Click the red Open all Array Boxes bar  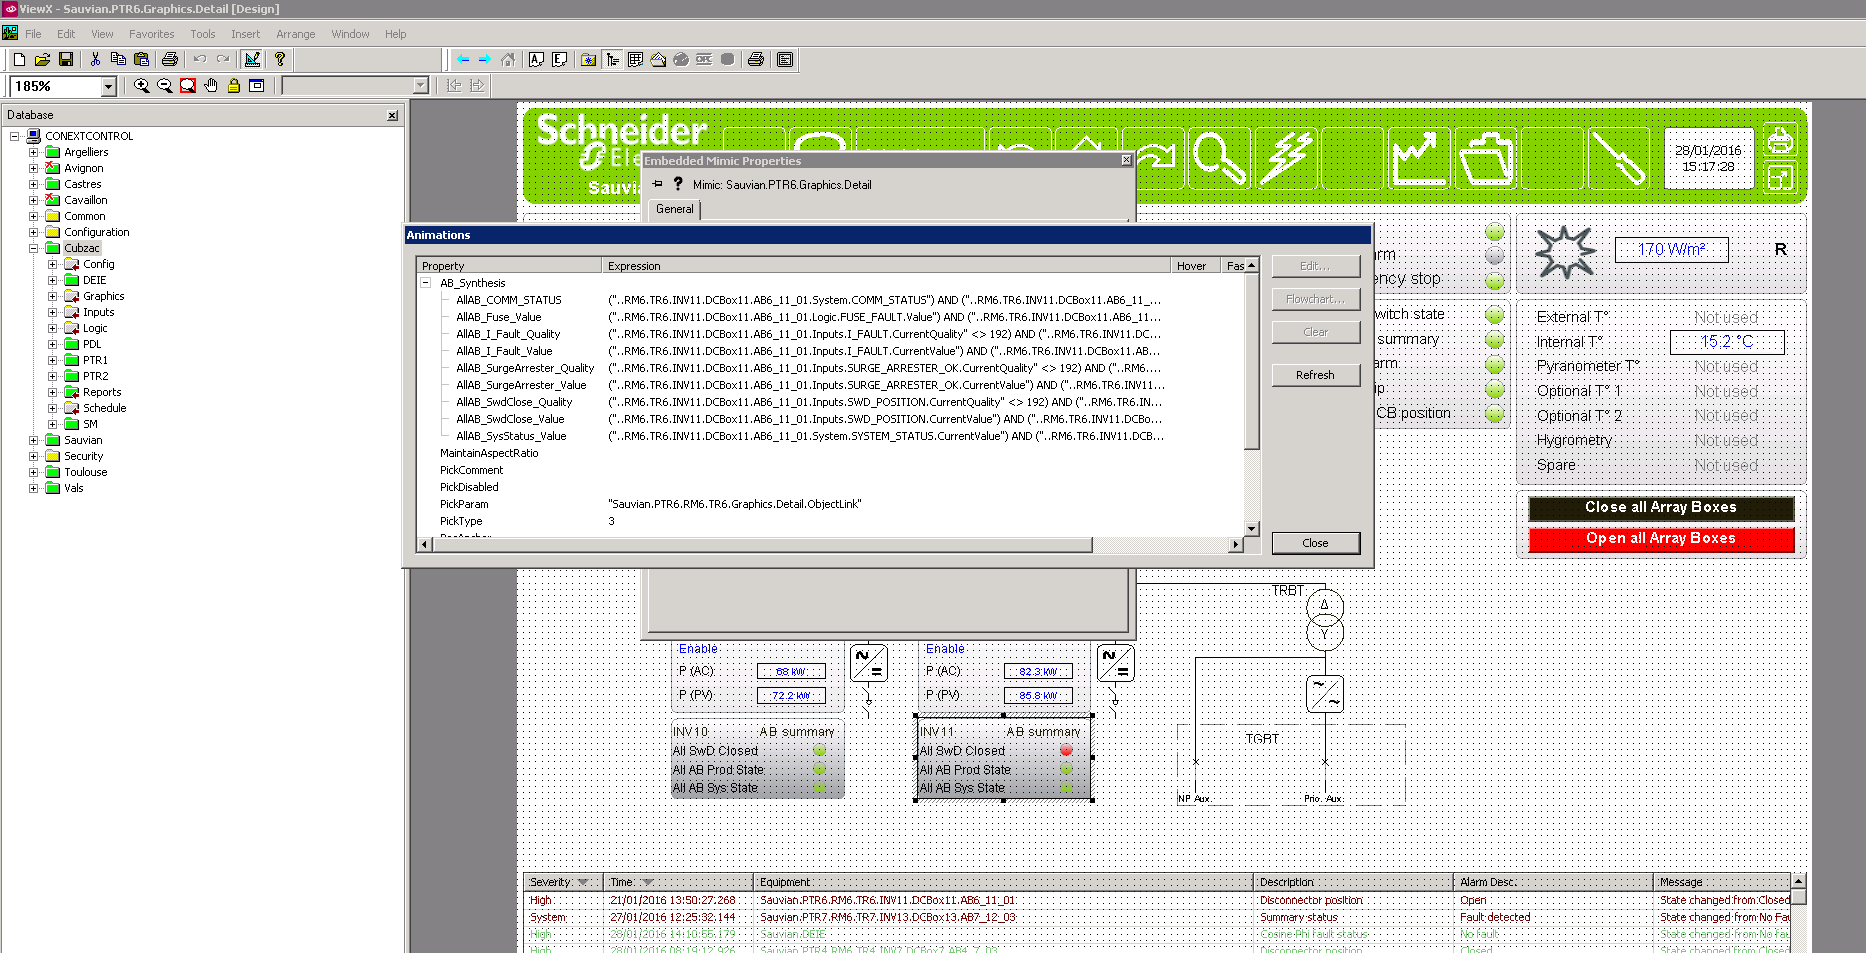coord(1660,539)
